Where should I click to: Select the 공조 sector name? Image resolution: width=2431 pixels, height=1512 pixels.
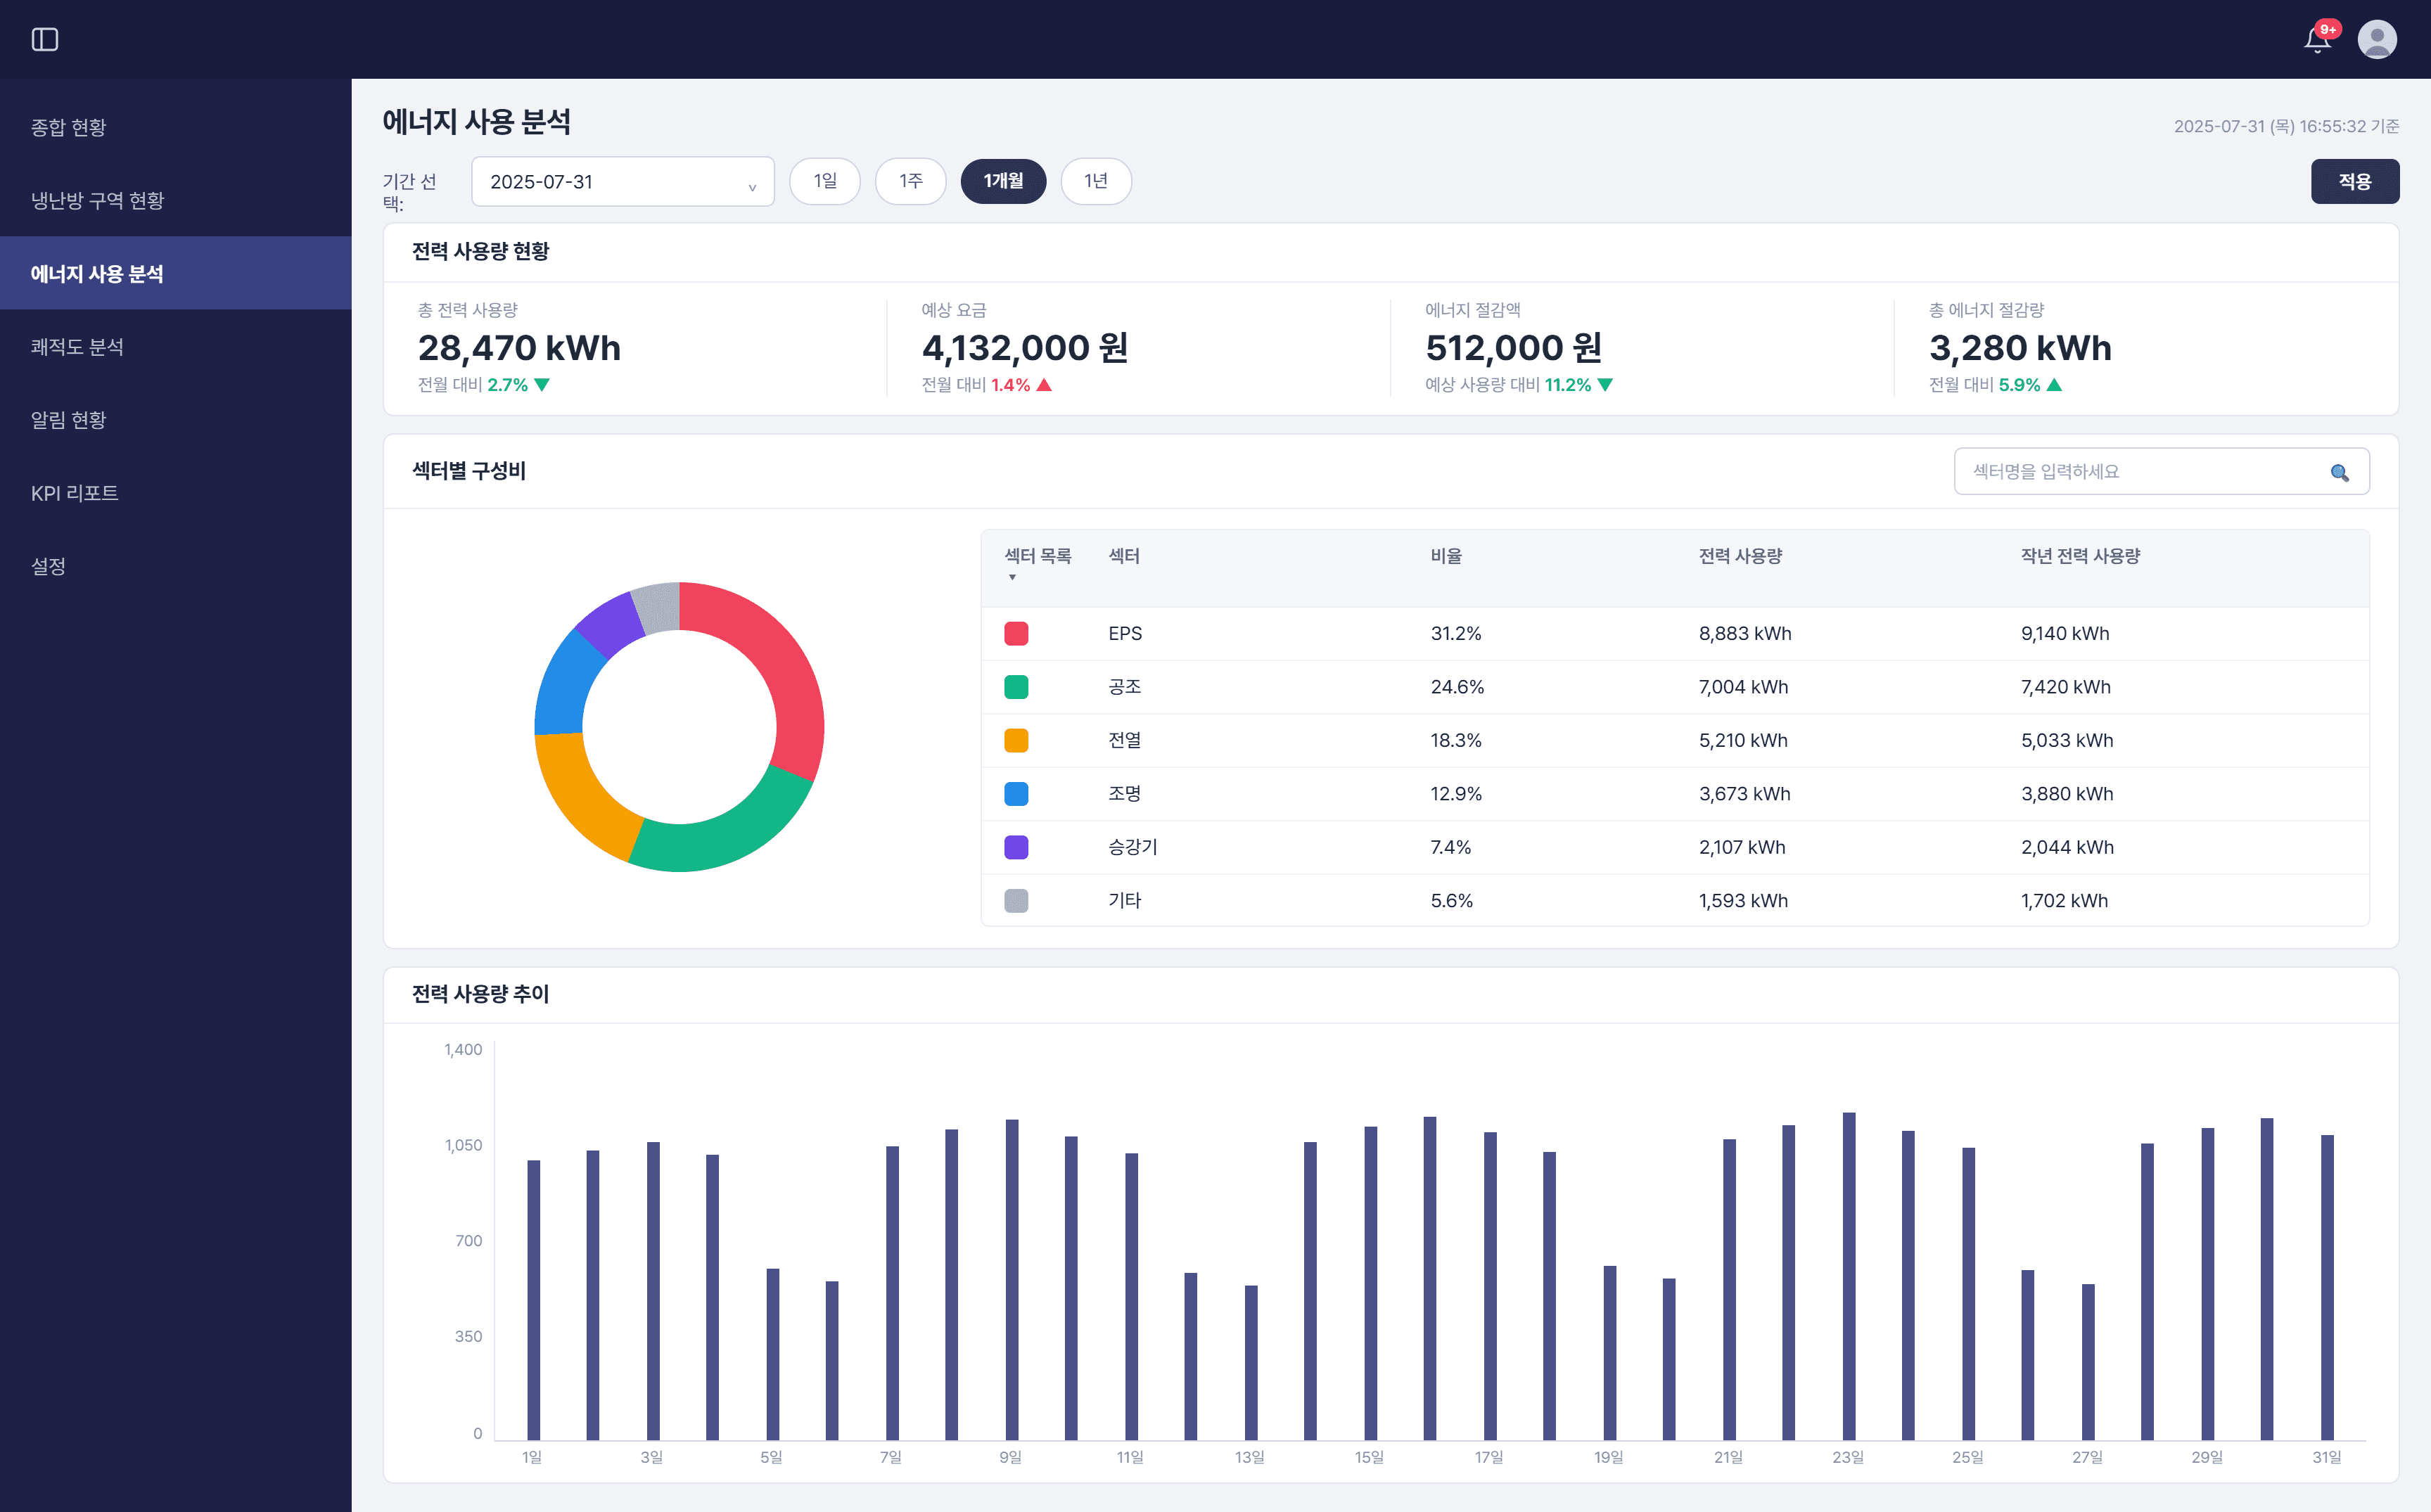[x=1124, y=687]
